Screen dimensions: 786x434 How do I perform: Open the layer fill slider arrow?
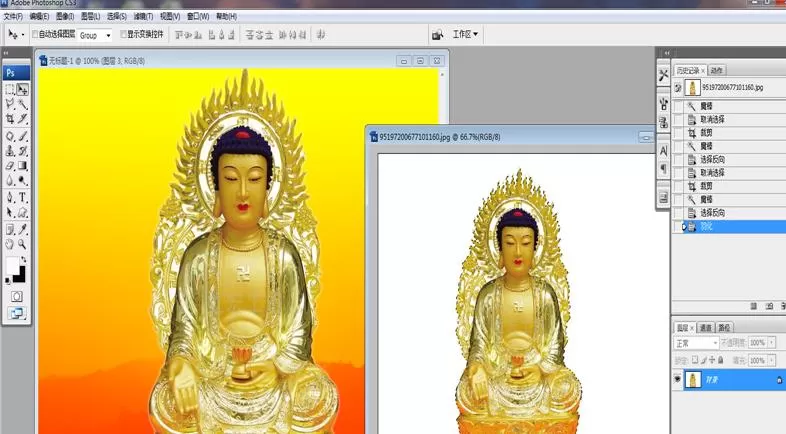(x=771, y=360)
